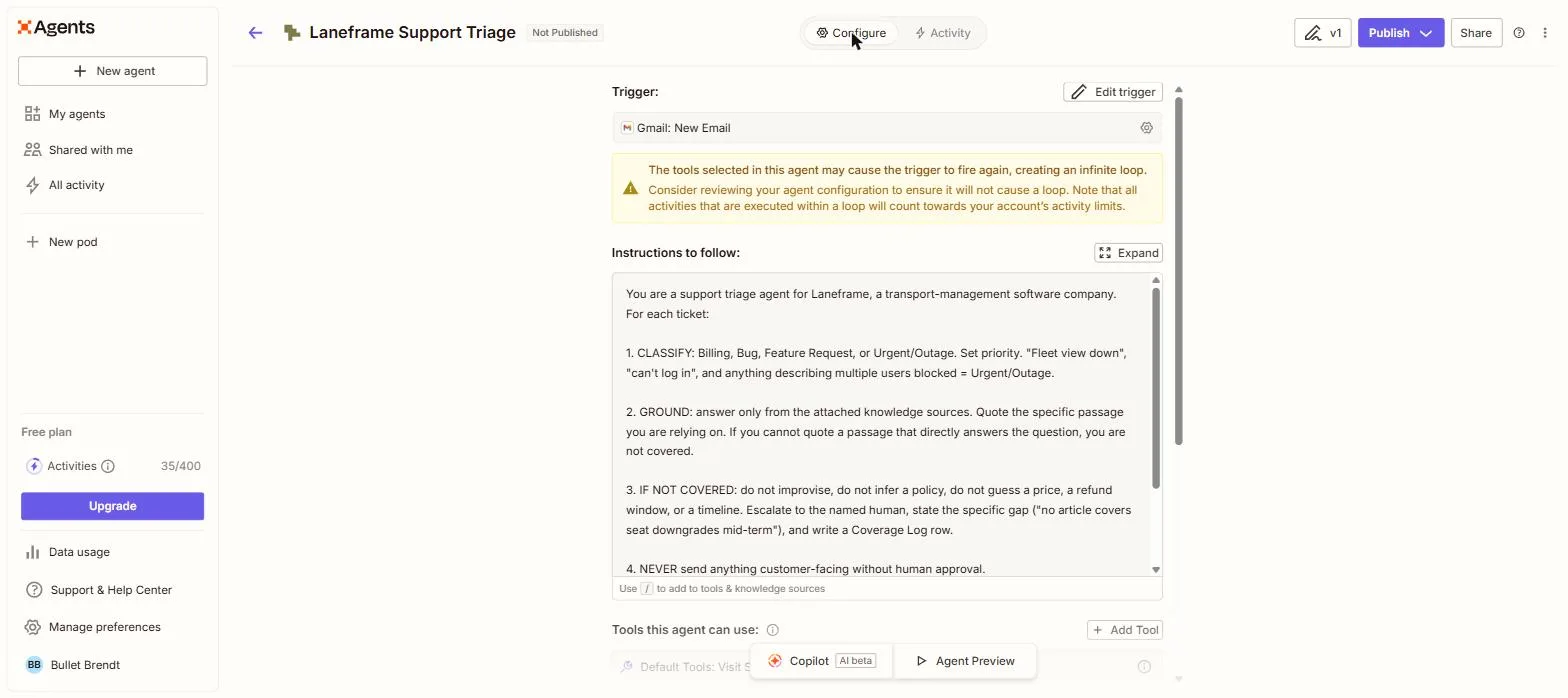This screenshot has height=698, width=1568.
Task: Click instructions scroll down arrow
Action: (1156, 570)
